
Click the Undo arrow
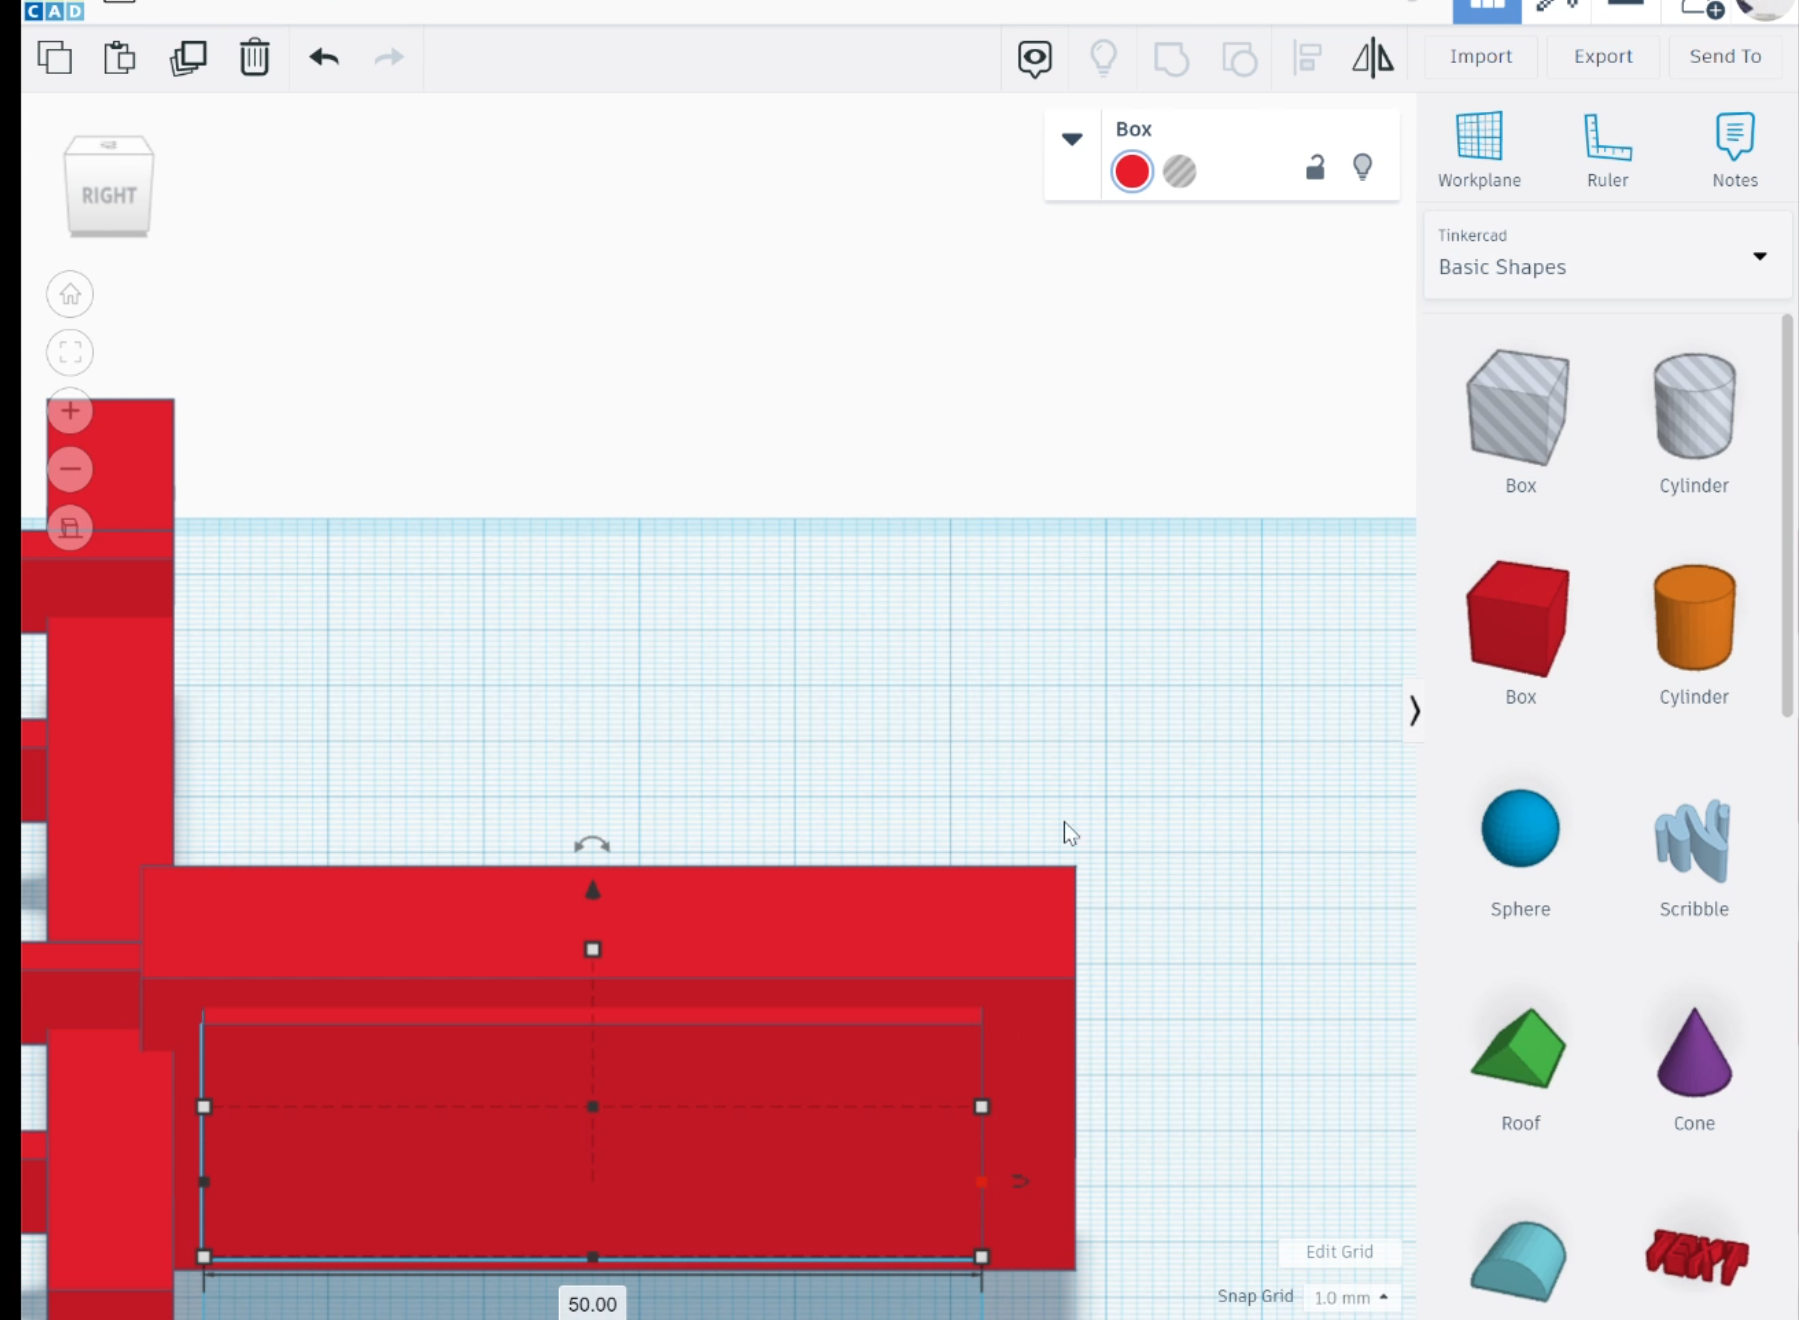323,57
